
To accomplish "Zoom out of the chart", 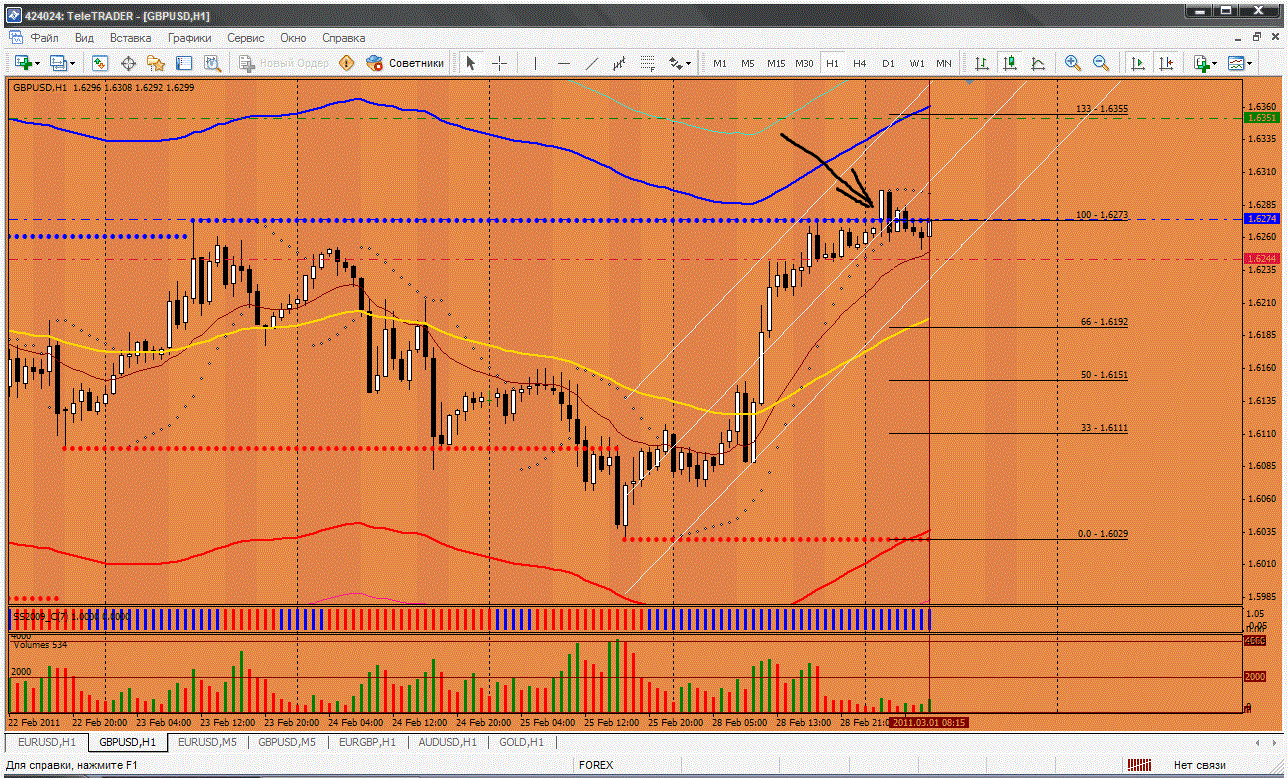I will click(x=1101, y=63).
